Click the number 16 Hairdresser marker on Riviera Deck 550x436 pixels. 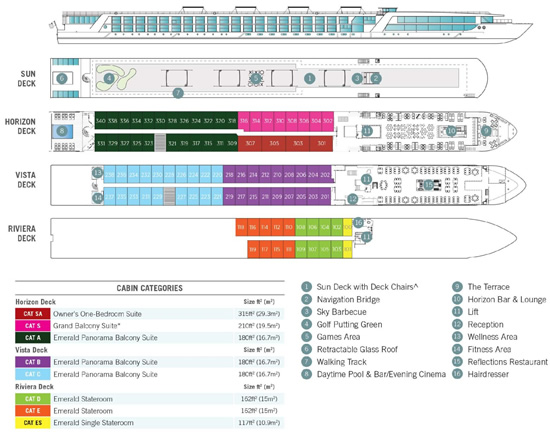(358, 222)
